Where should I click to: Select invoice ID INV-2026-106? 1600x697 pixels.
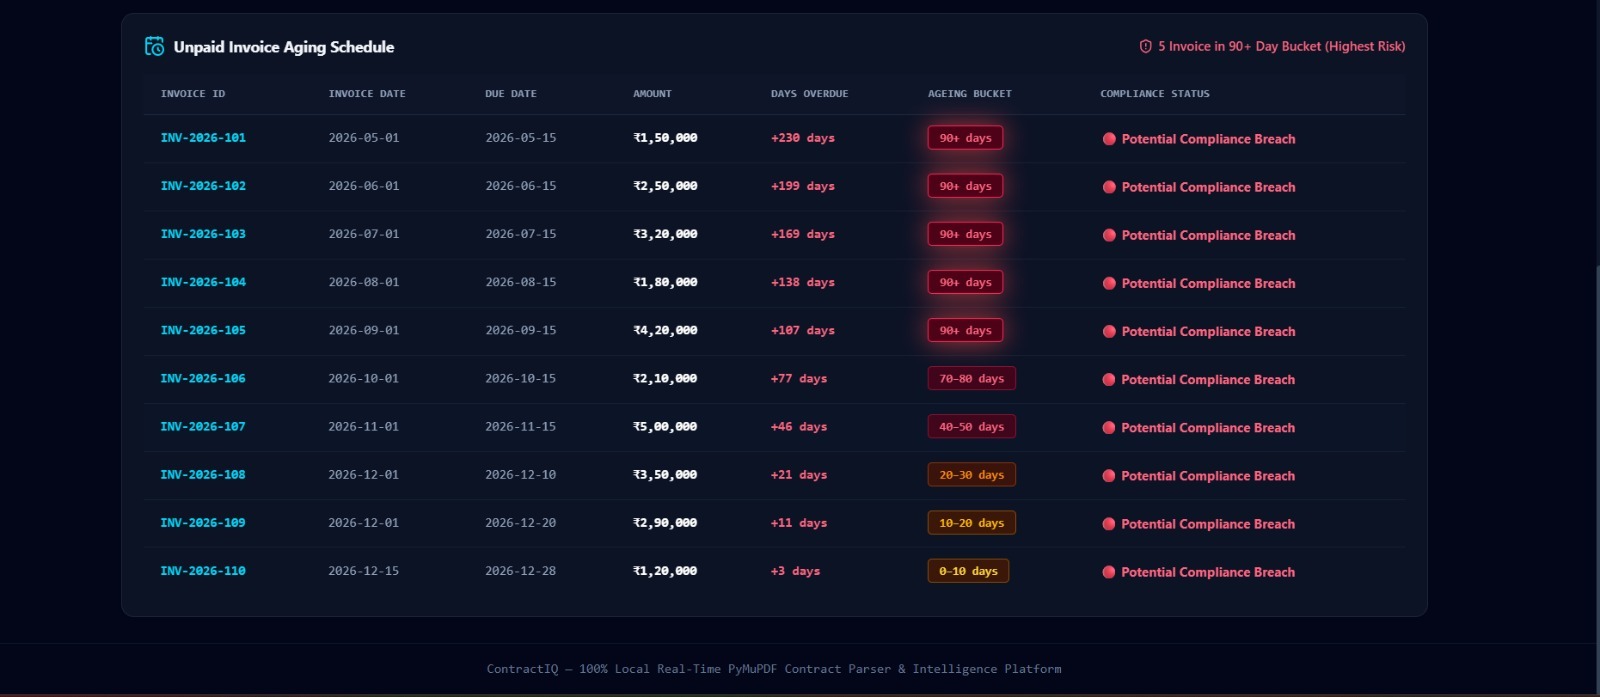pyautogui.click(x=203, y=378)
